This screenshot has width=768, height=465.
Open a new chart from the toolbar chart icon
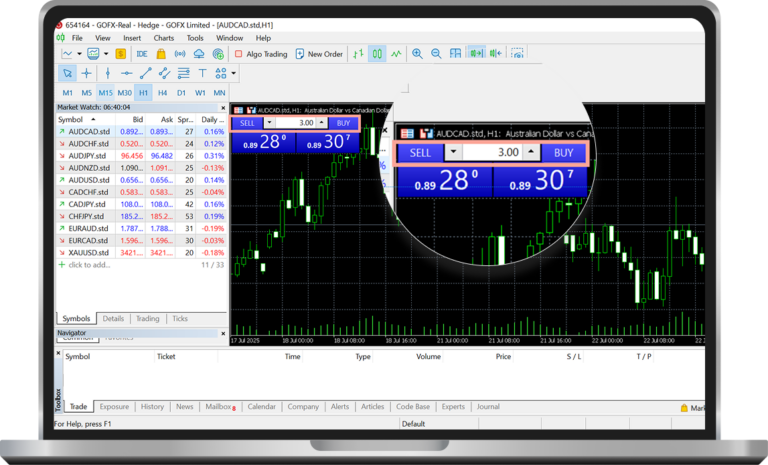coord(67,54)
